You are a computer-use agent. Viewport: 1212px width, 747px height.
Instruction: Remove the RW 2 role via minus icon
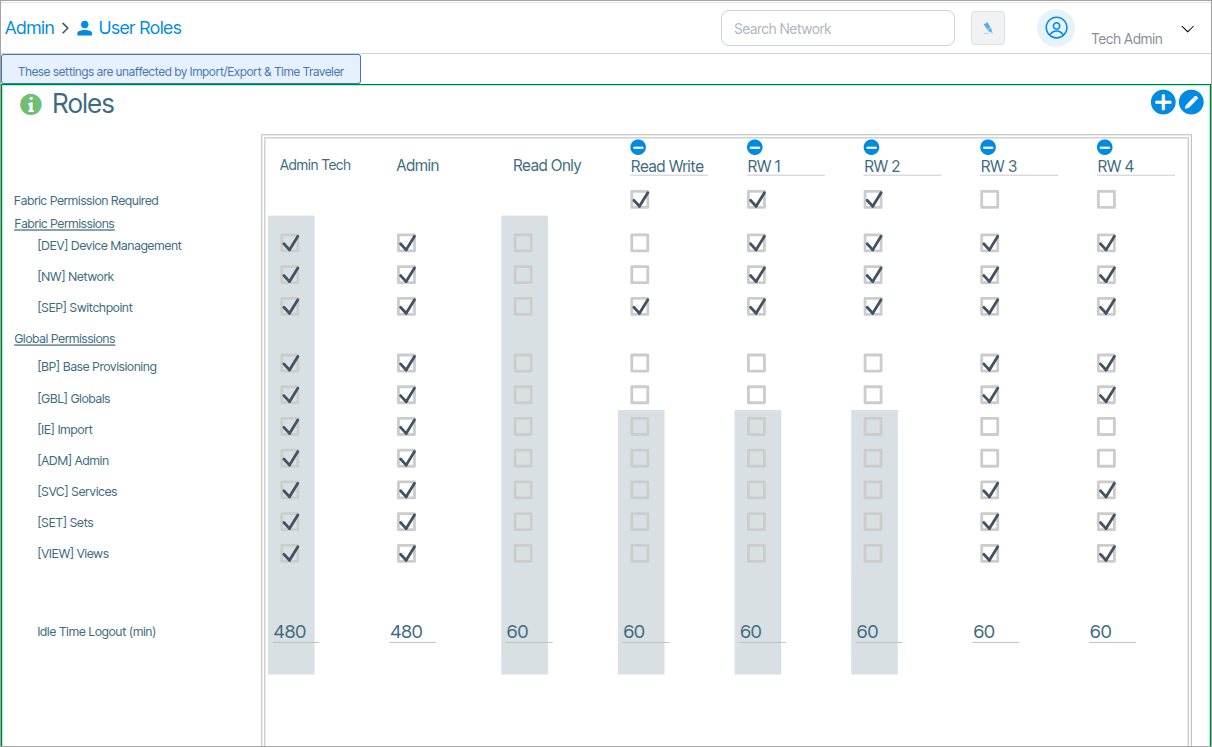[871, 147]
